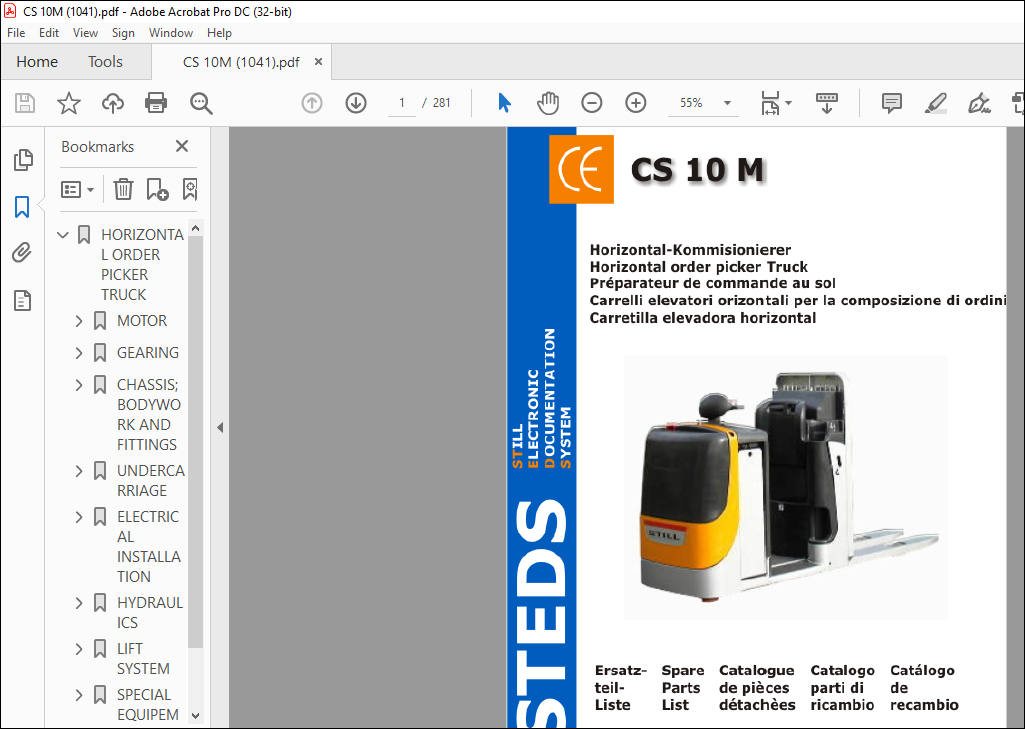Click the truck image in the PDF page
Screen dimensions: 1025x729
[x=785, y=488]
